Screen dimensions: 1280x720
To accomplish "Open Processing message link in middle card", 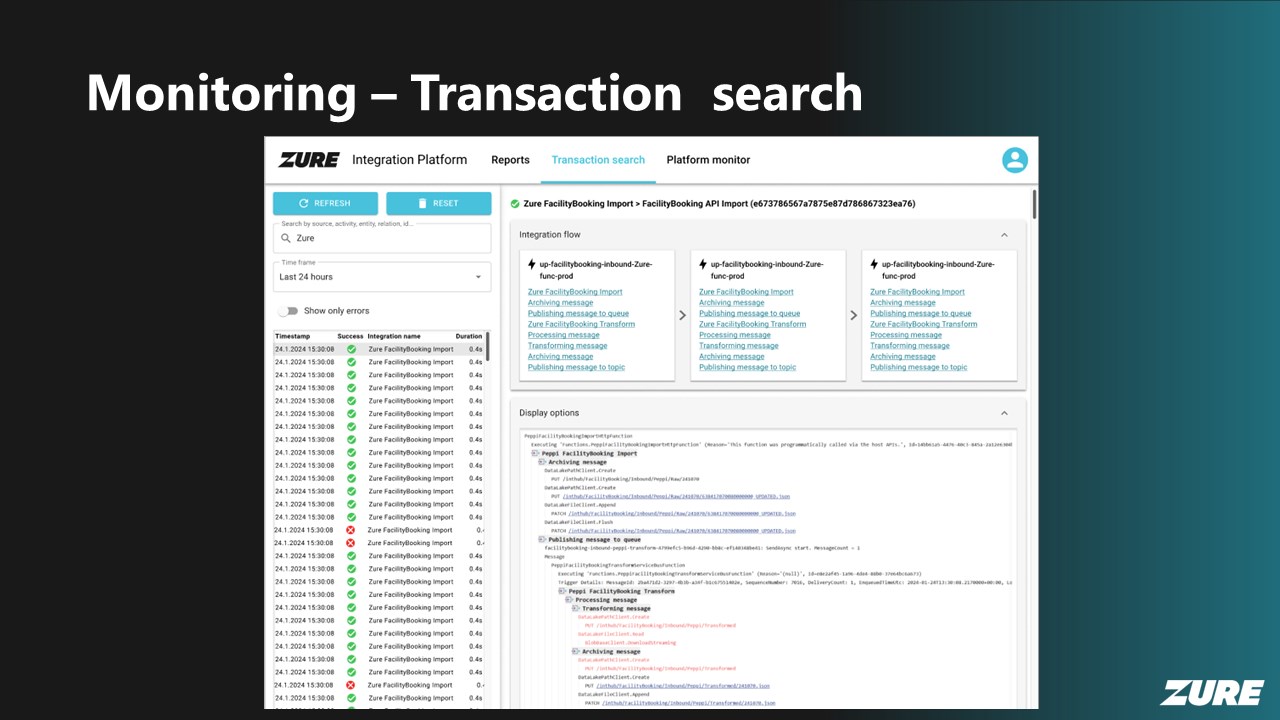I will pos(735,335).
